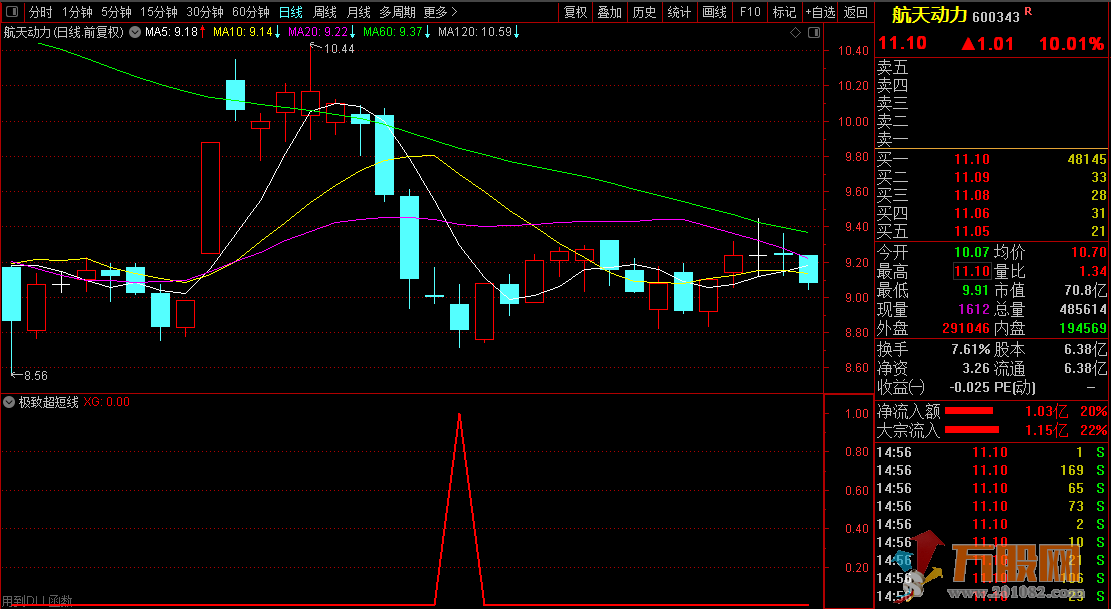Toggle the left sidebar panel icon

[12, 12]
